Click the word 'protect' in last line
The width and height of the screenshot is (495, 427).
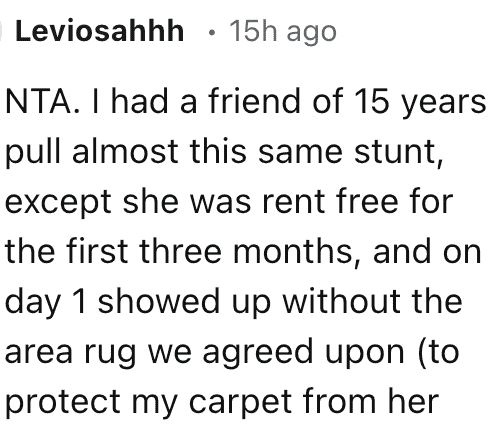pyautogui.click(x=63, y=402)
